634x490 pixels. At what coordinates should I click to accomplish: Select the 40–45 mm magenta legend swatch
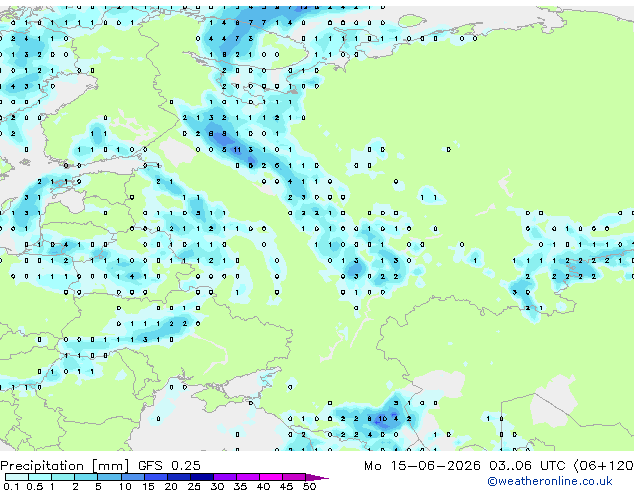coord(270,477)
